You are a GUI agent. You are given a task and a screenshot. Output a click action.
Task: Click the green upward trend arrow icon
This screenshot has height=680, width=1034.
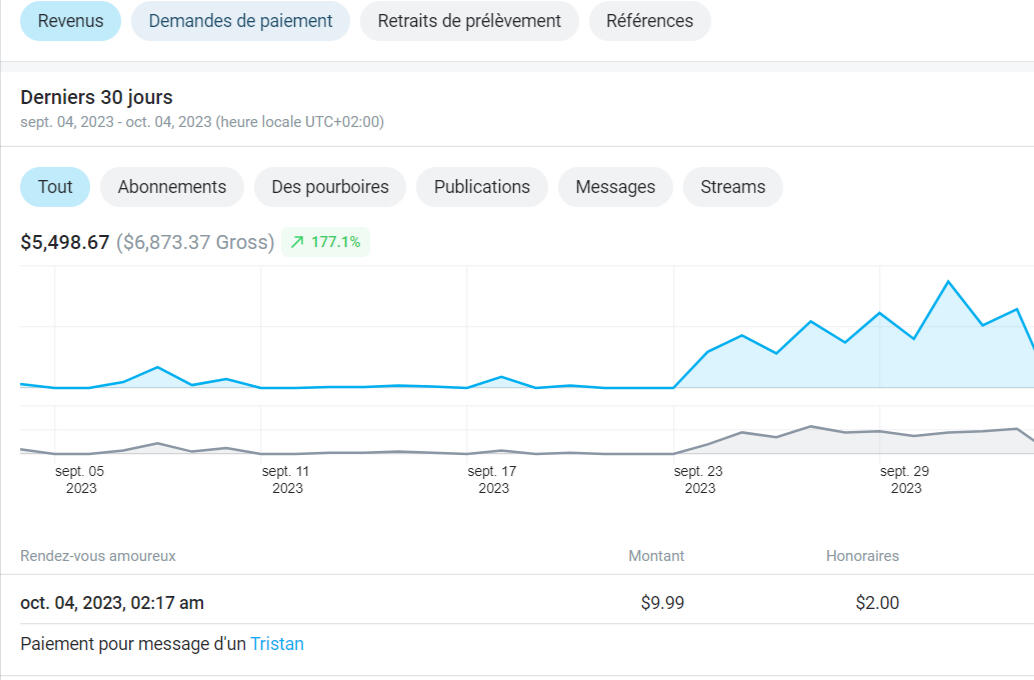click(297, 242)
